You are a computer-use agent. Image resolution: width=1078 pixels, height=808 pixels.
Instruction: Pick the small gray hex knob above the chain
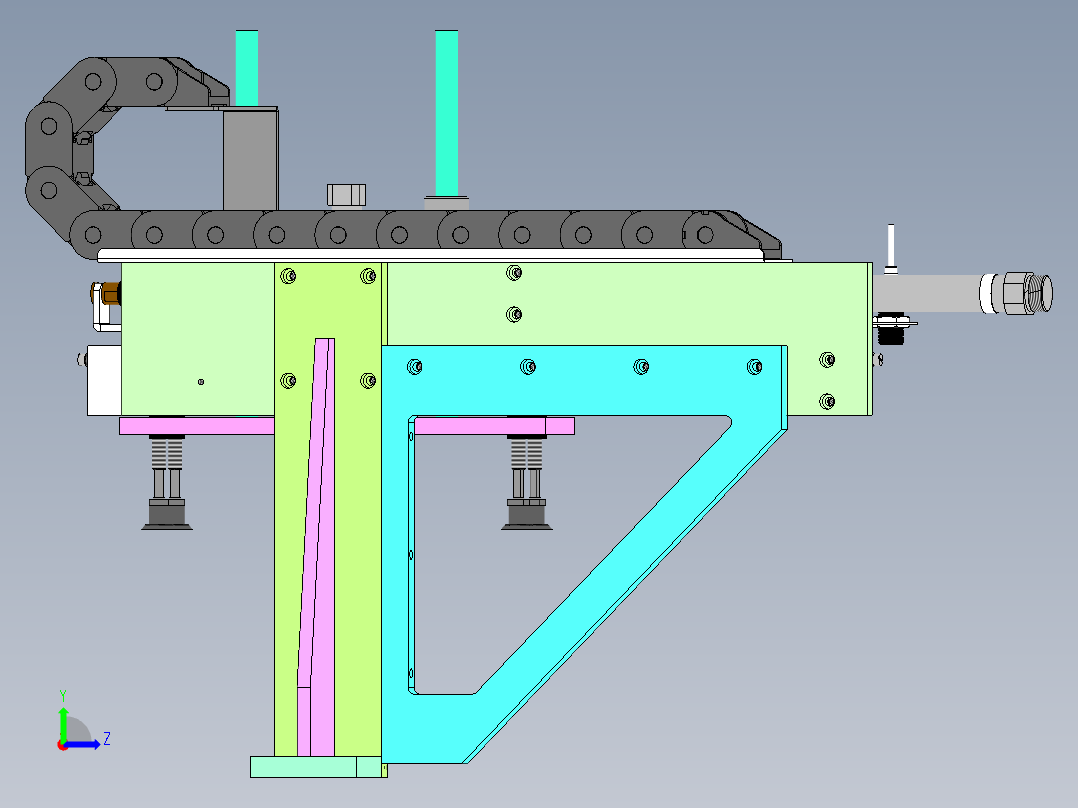[346, 195]
